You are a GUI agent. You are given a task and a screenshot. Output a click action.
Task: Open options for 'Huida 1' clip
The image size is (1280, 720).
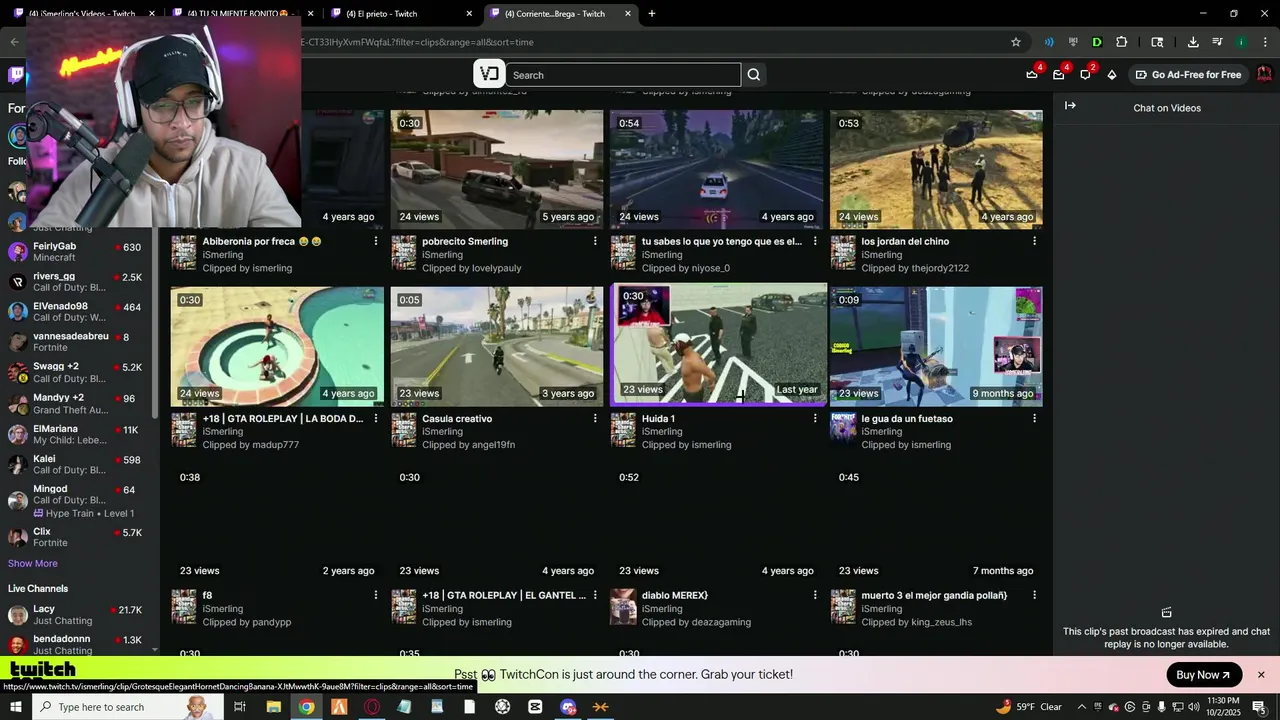point(815,419)
